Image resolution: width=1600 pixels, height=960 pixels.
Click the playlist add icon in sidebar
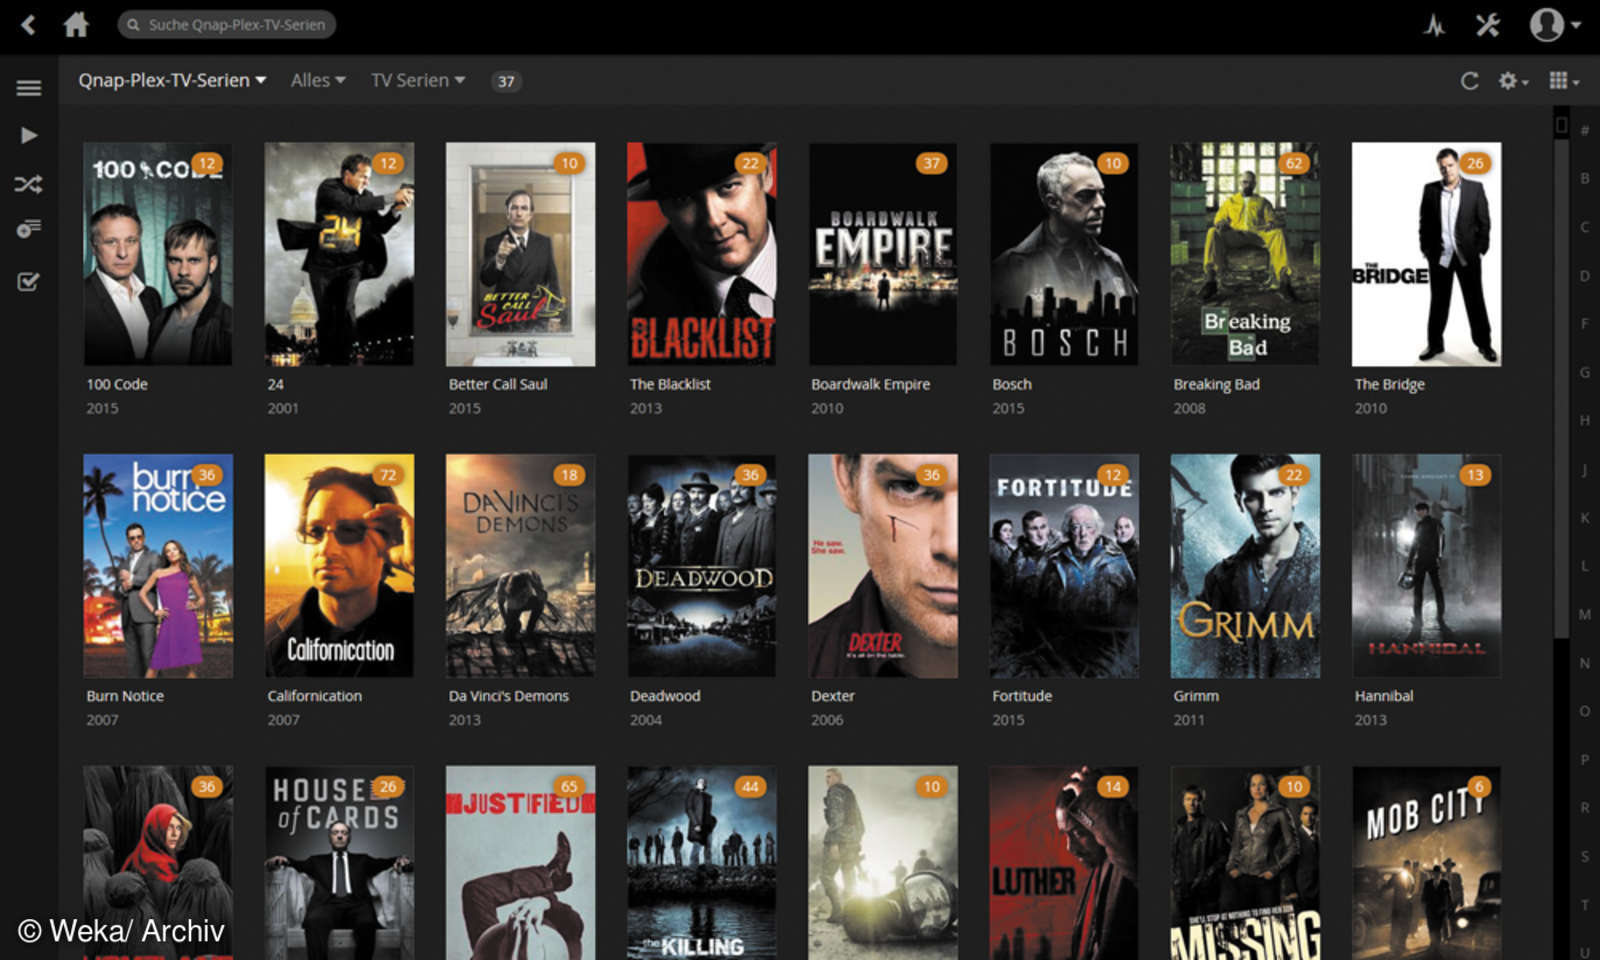point(29,230)
